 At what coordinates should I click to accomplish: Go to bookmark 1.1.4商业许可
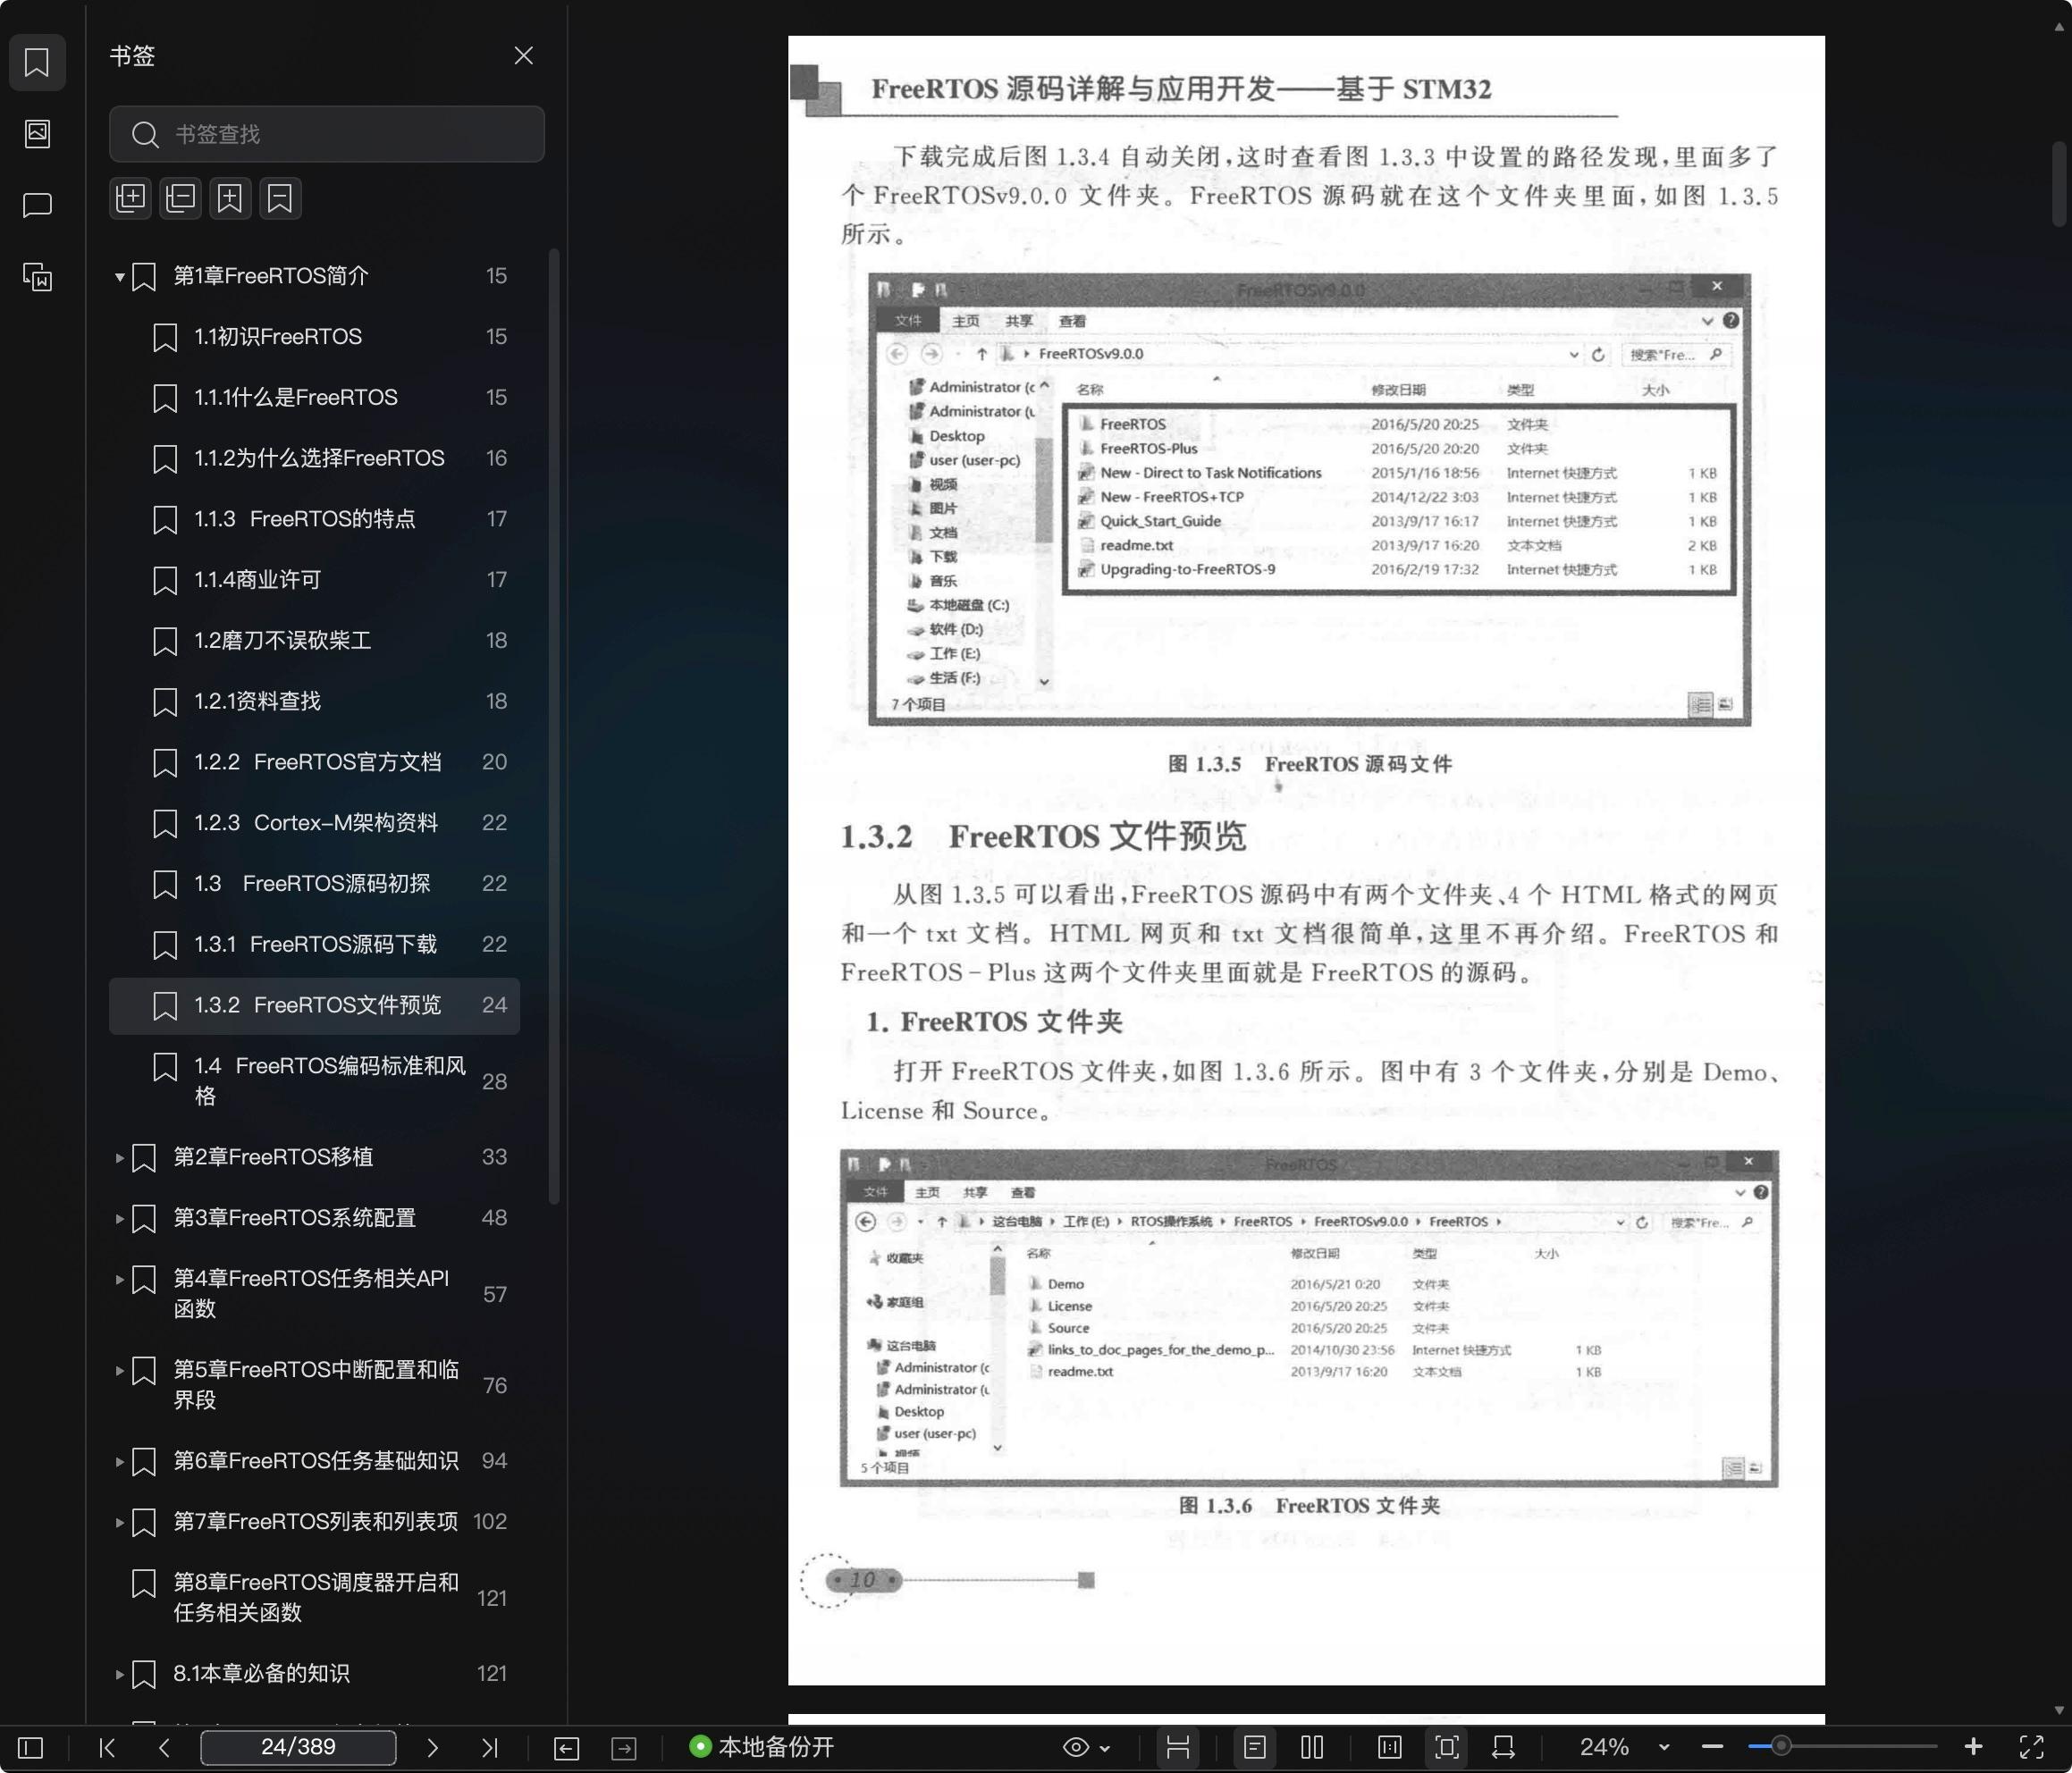(314, 580)
